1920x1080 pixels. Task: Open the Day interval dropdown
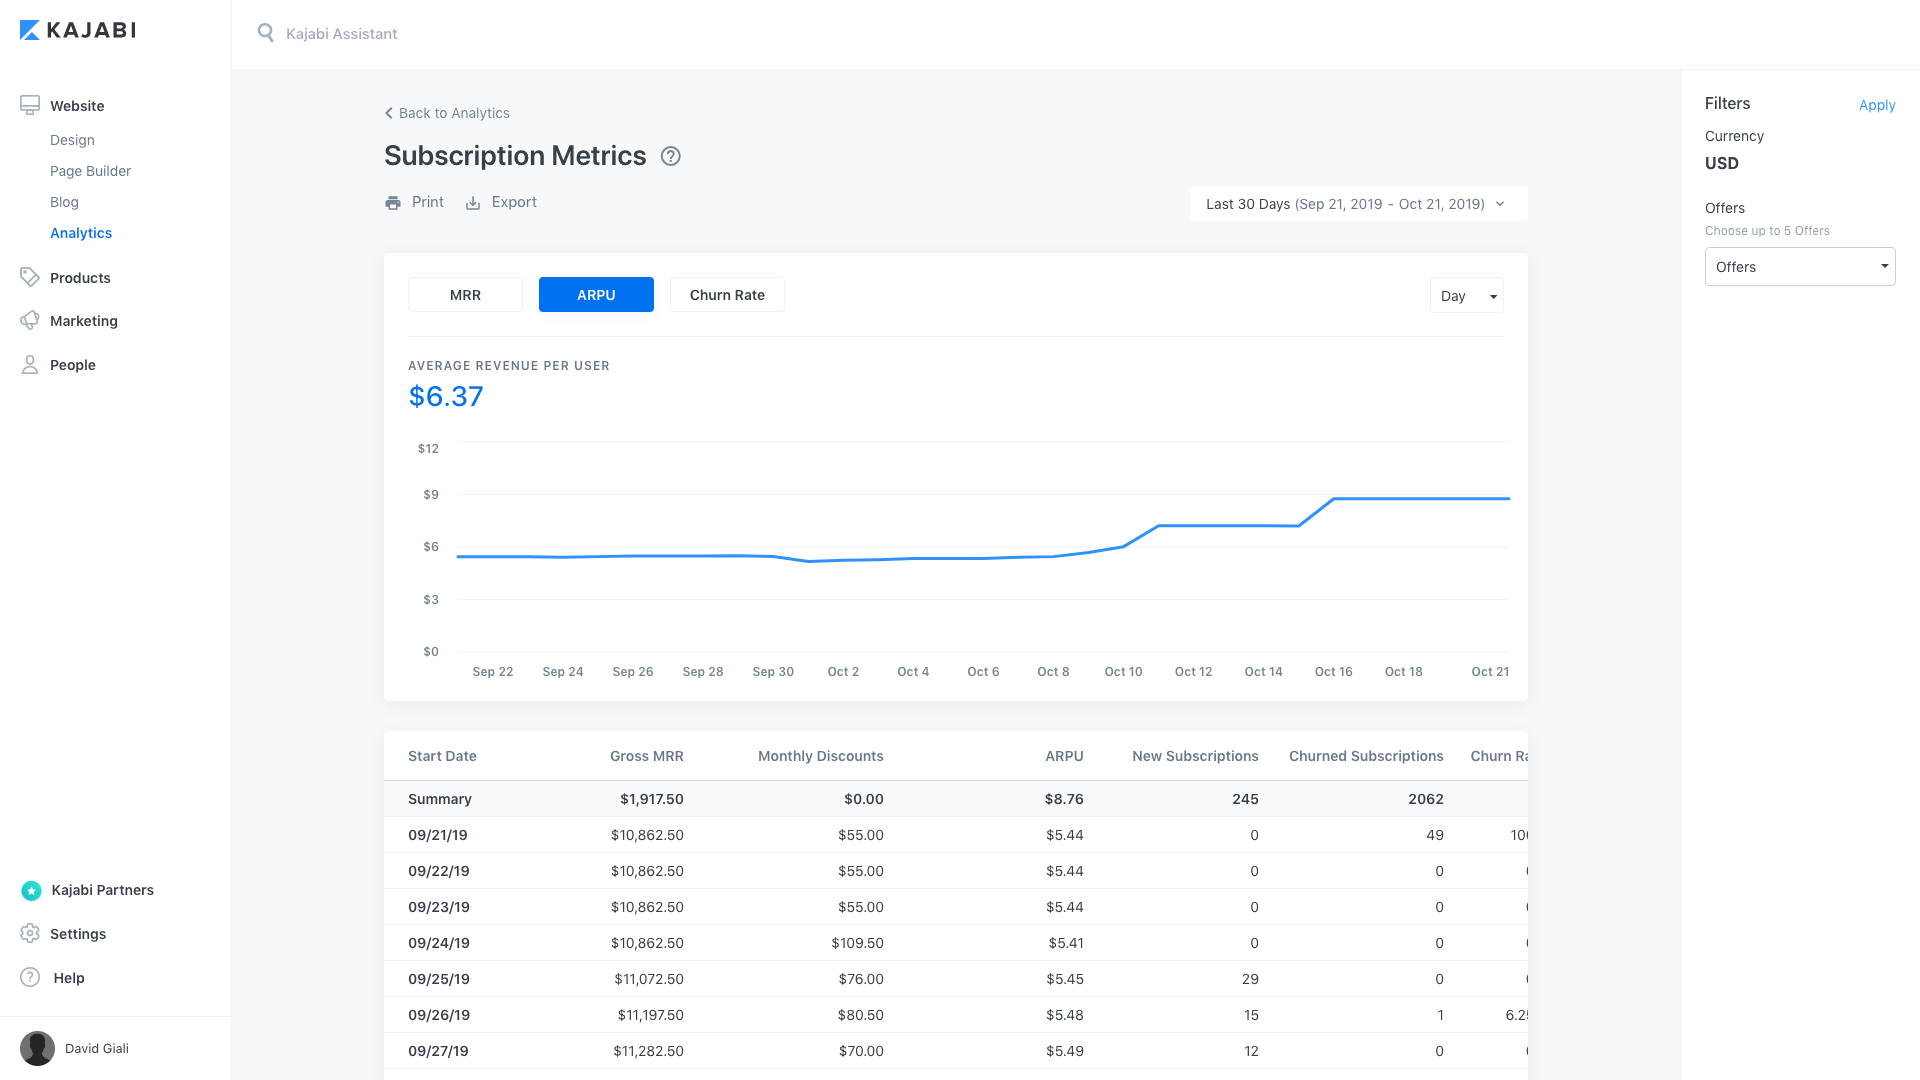1466,296
